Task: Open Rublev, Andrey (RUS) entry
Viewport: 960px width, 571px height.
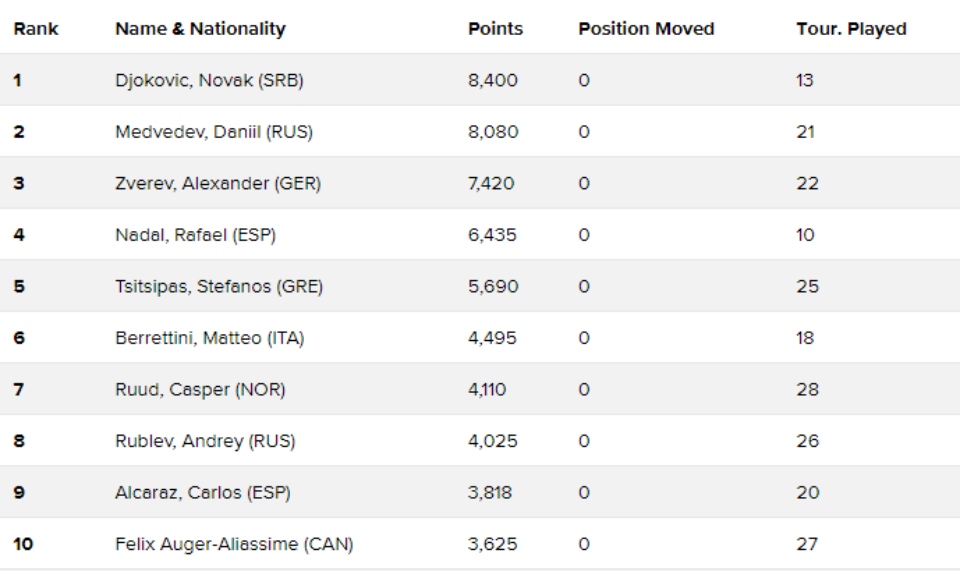Action: point(203,441)
